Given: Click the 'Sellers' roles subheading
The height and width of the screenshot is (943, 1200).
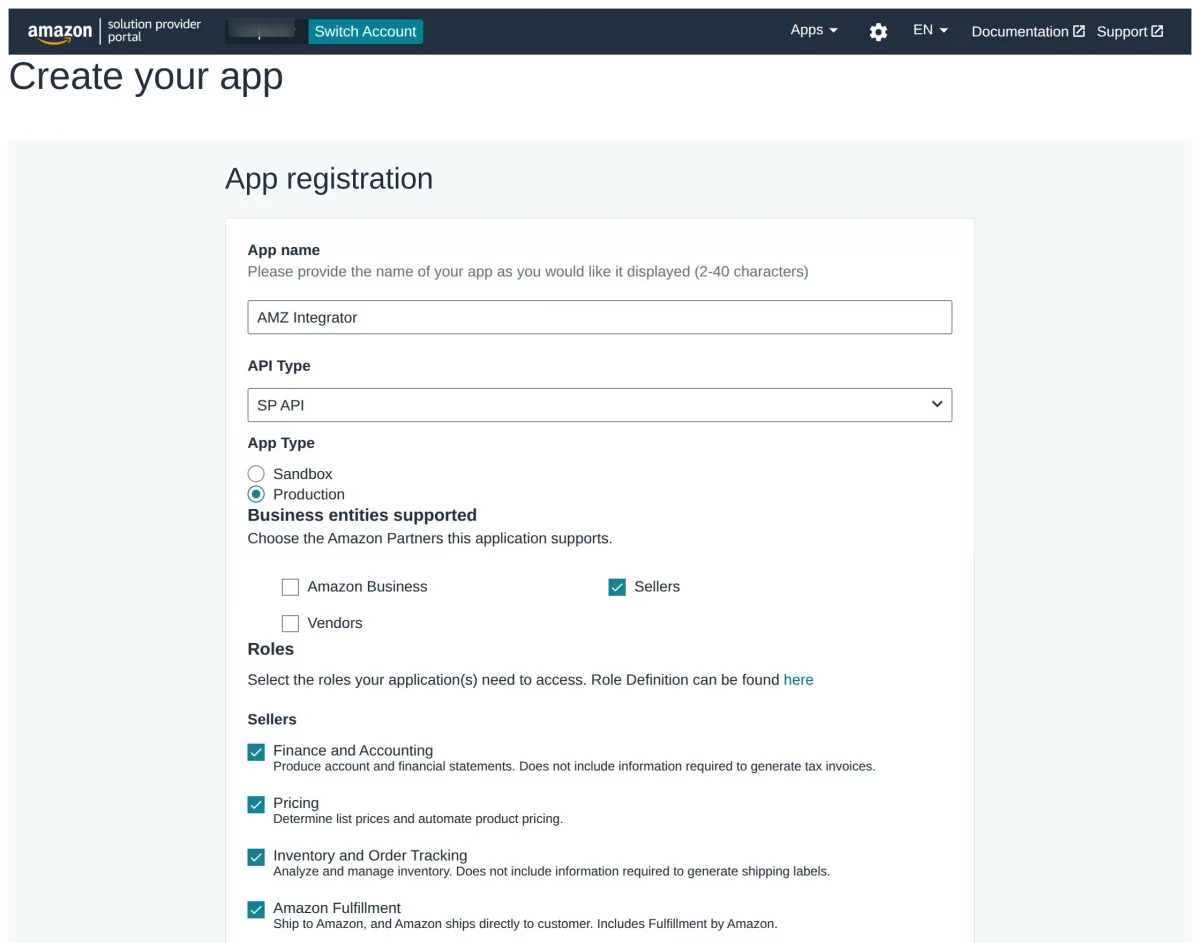Looking at the screenshot, I should coord(272,719).
